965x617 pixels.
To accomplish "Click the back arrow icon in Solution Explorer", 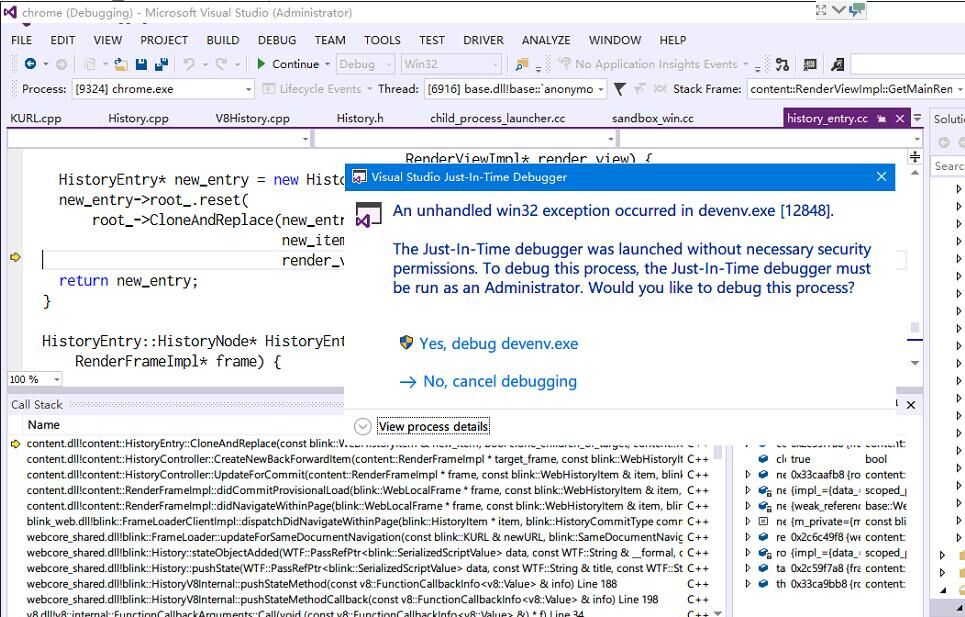I will point(943,142).
